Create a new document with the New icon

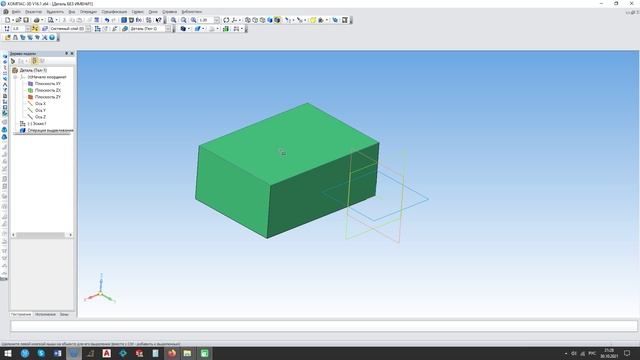(x=8, y=20)
